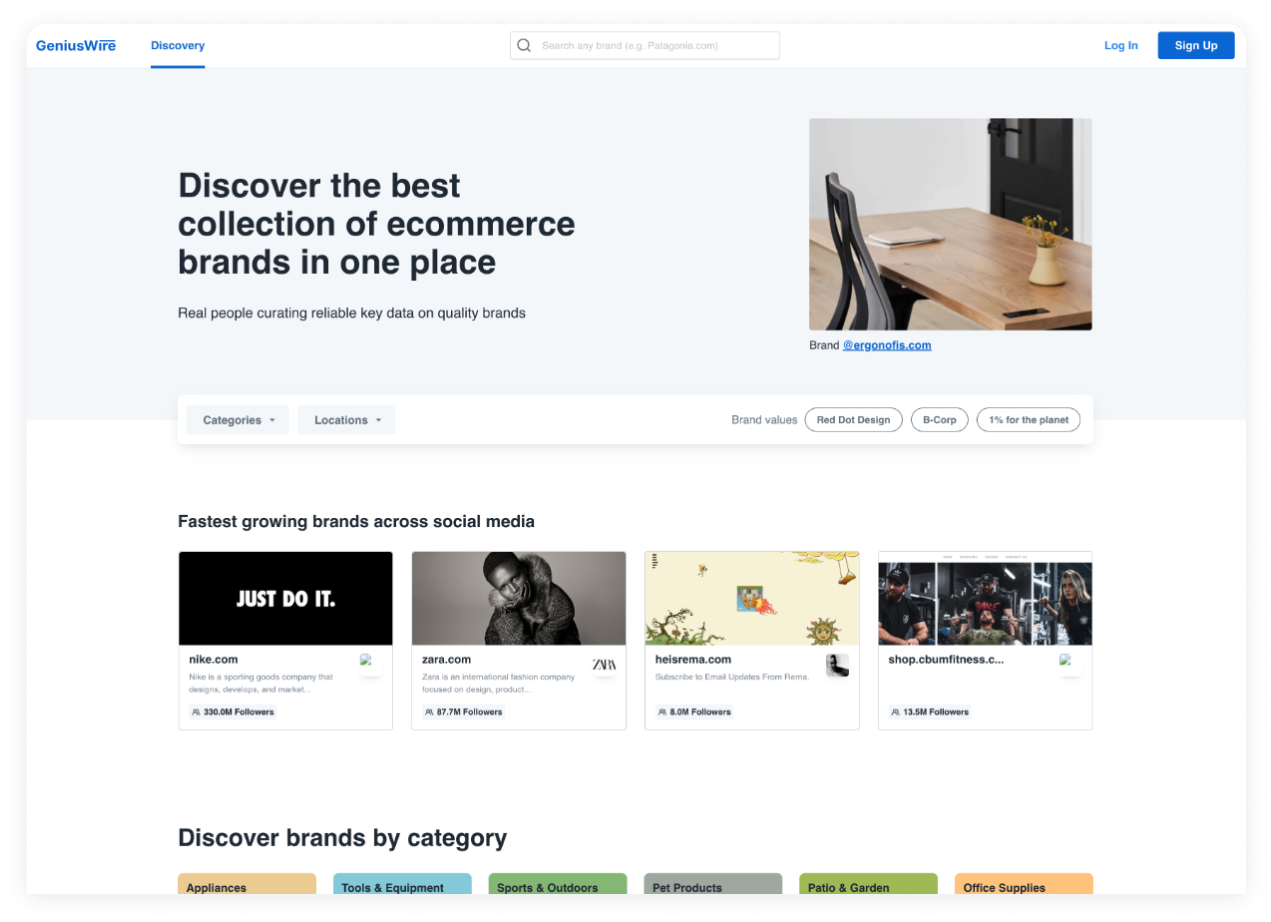1271x922 pixels.
Task: Click the 'Discover brands by category' heading
Action: click(342, 838)
